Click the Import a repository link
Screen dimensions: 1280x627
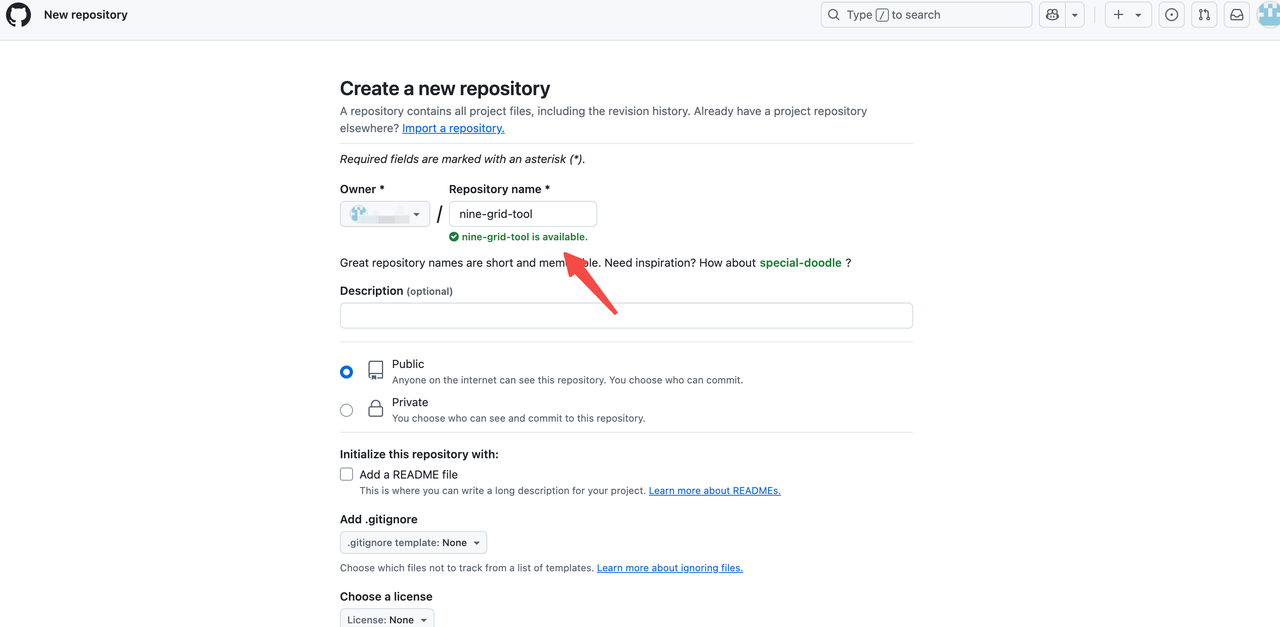pyautogui.click(x=453, y=128)
